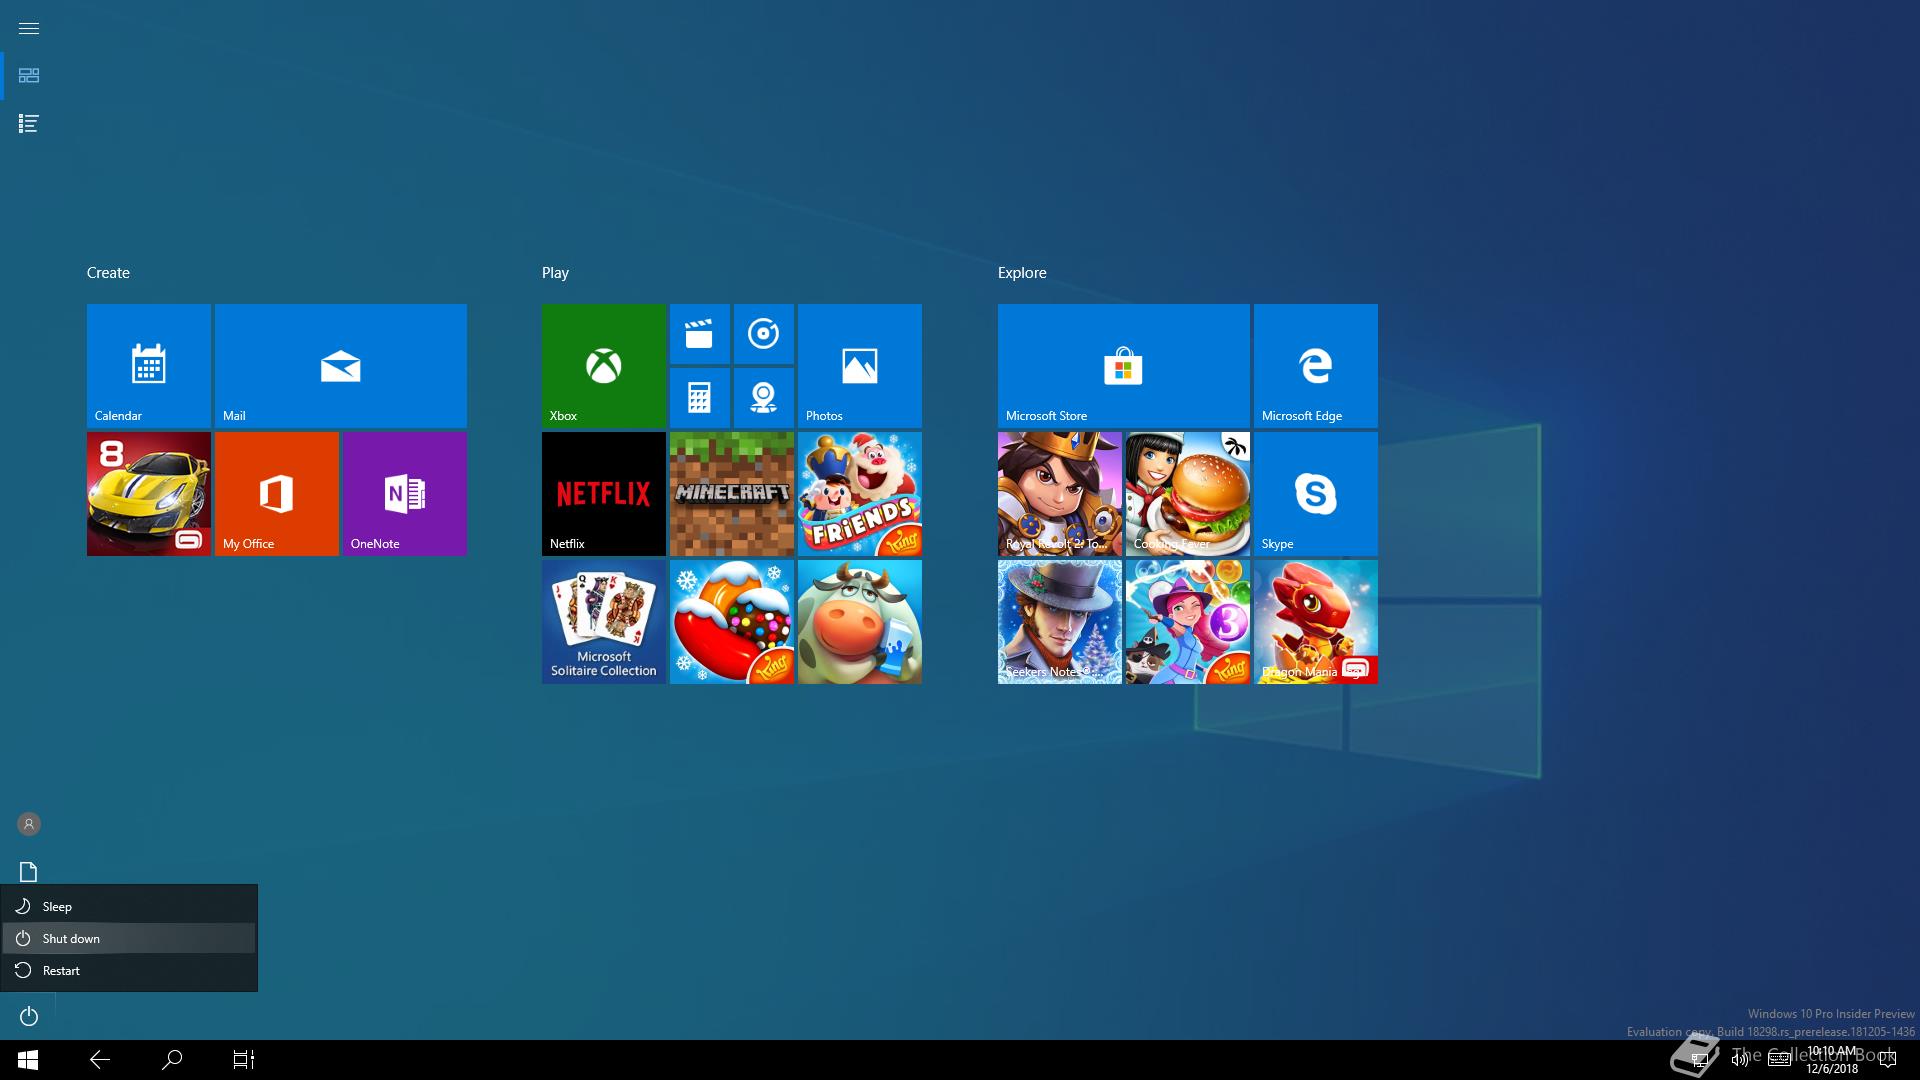Choose Sleep from the power menu
The width and height of the screenshot is (1920, 1080).
coord(128,906)
